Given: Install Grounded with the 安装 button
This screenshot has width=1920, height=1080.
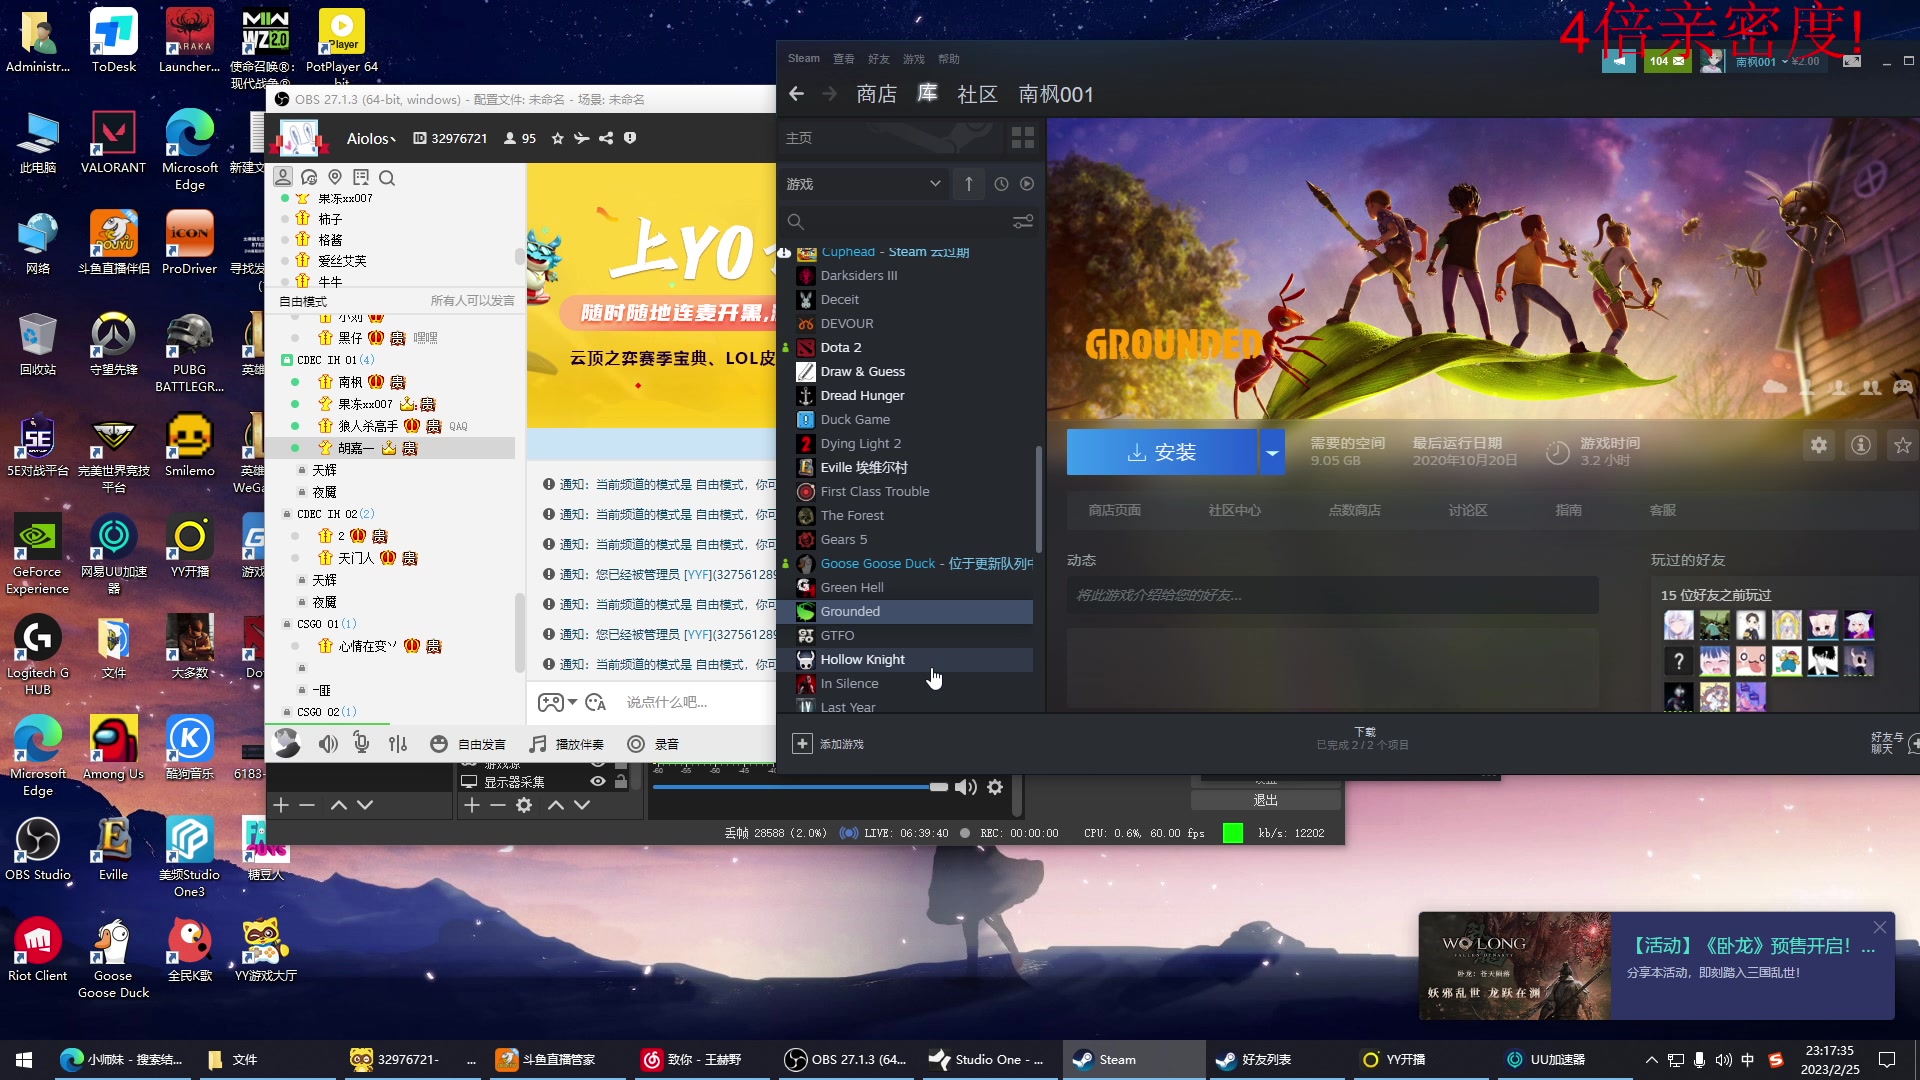Looking at the screenshot, I should click(1162, 452).
